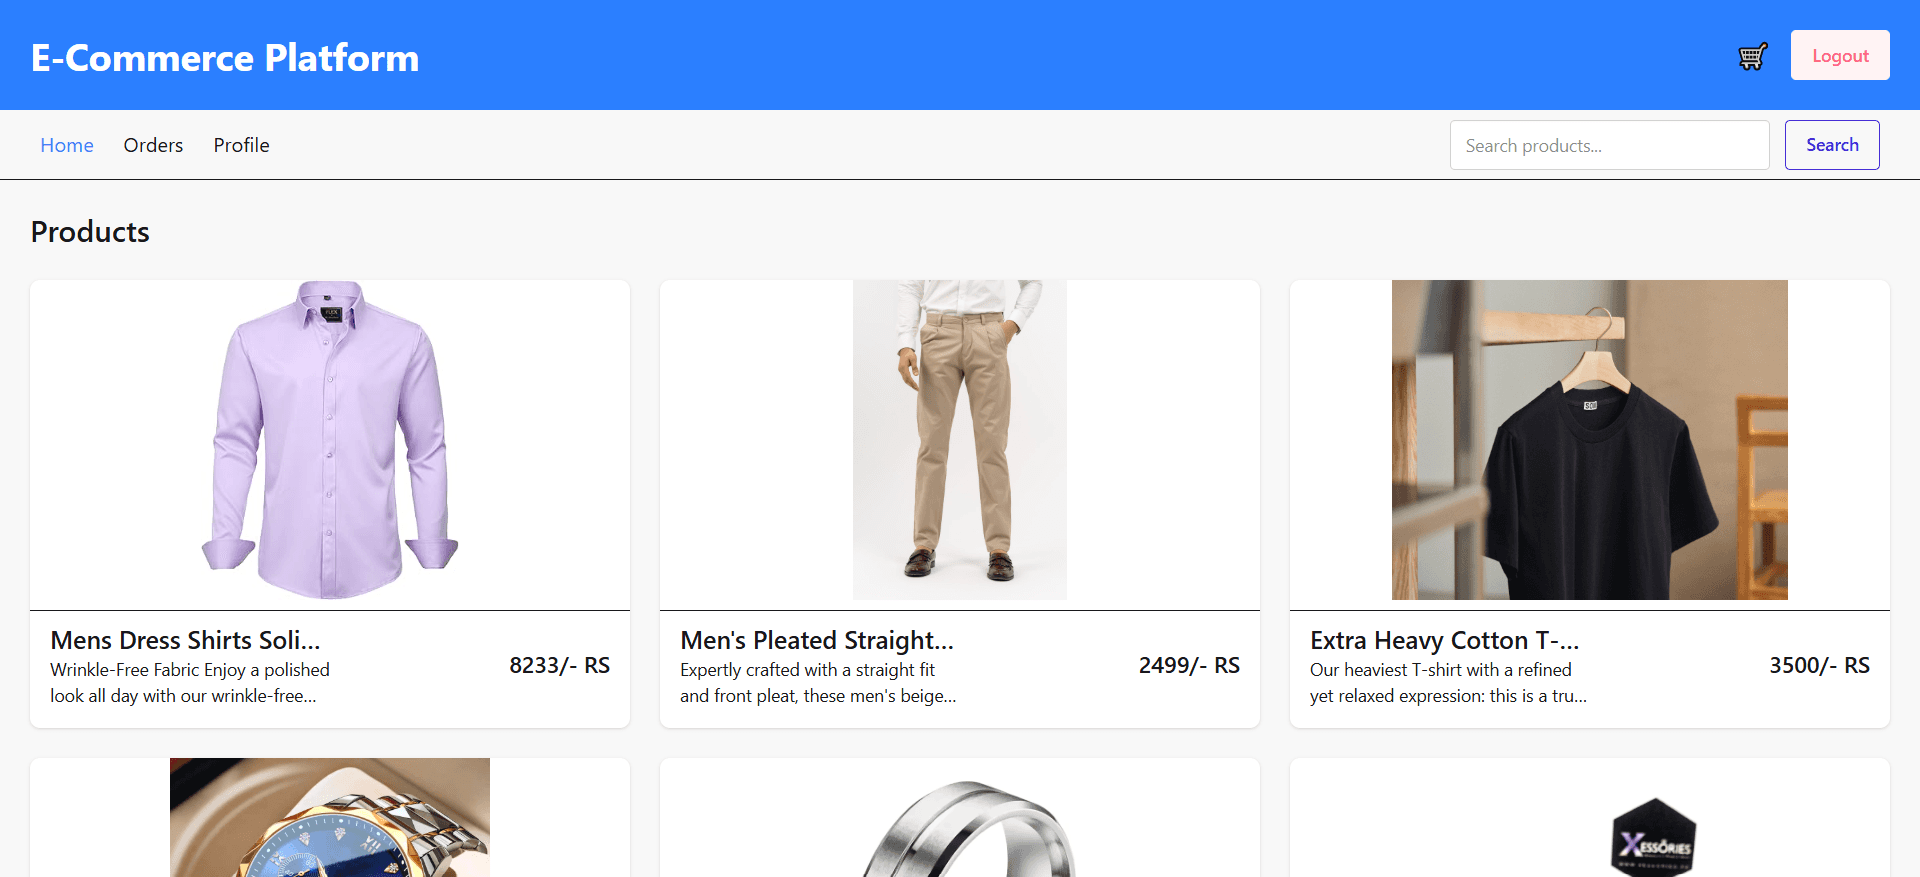Click the 3500/- RS price

tap(1819, 666)
